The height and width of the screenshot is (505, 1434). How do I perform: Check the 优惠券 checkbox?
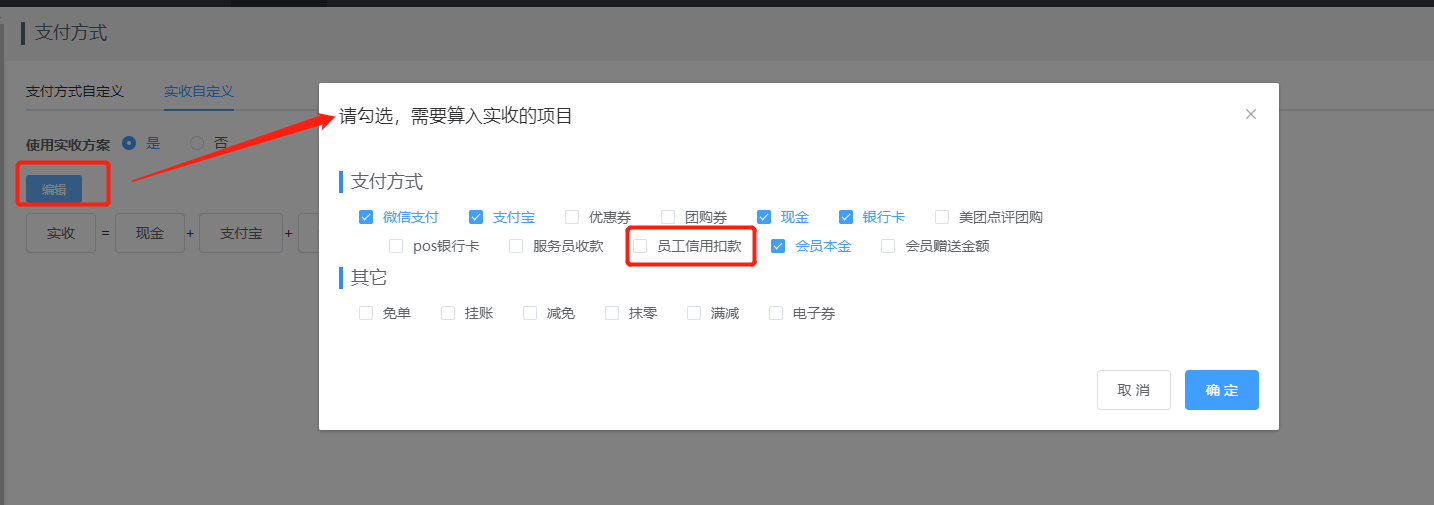pyautogui.click(x=572, y=217)
